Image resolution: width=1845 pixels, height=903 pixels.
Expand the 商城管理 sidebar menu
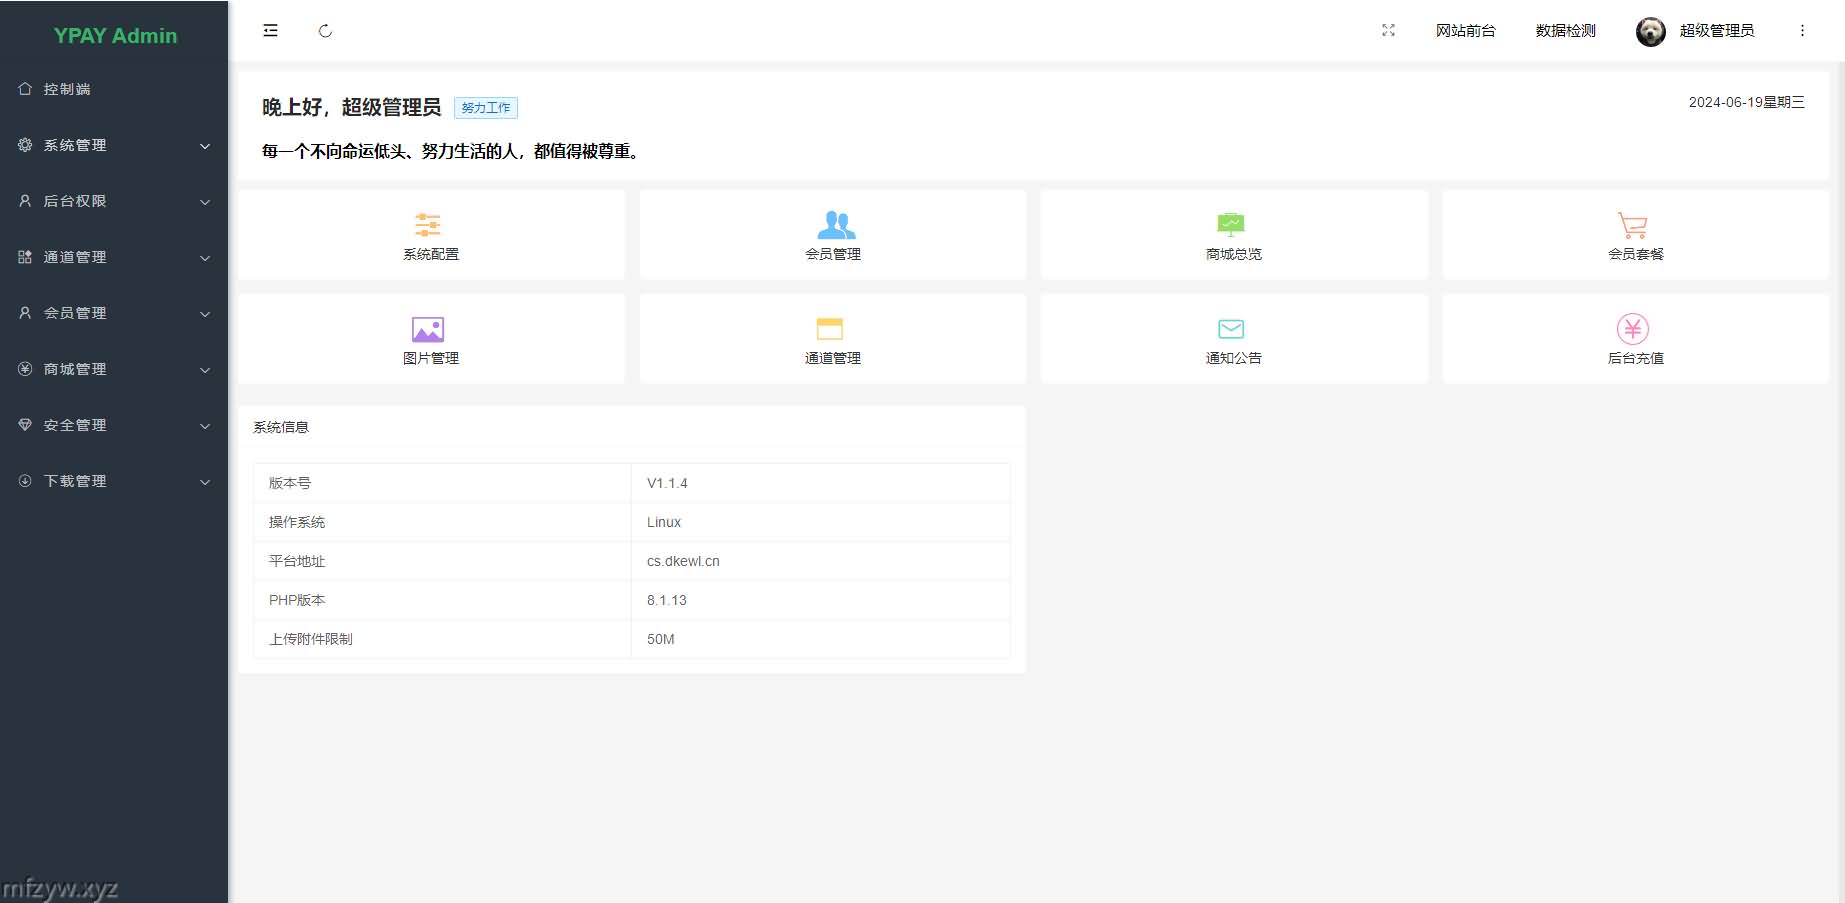tap(114, 369)
